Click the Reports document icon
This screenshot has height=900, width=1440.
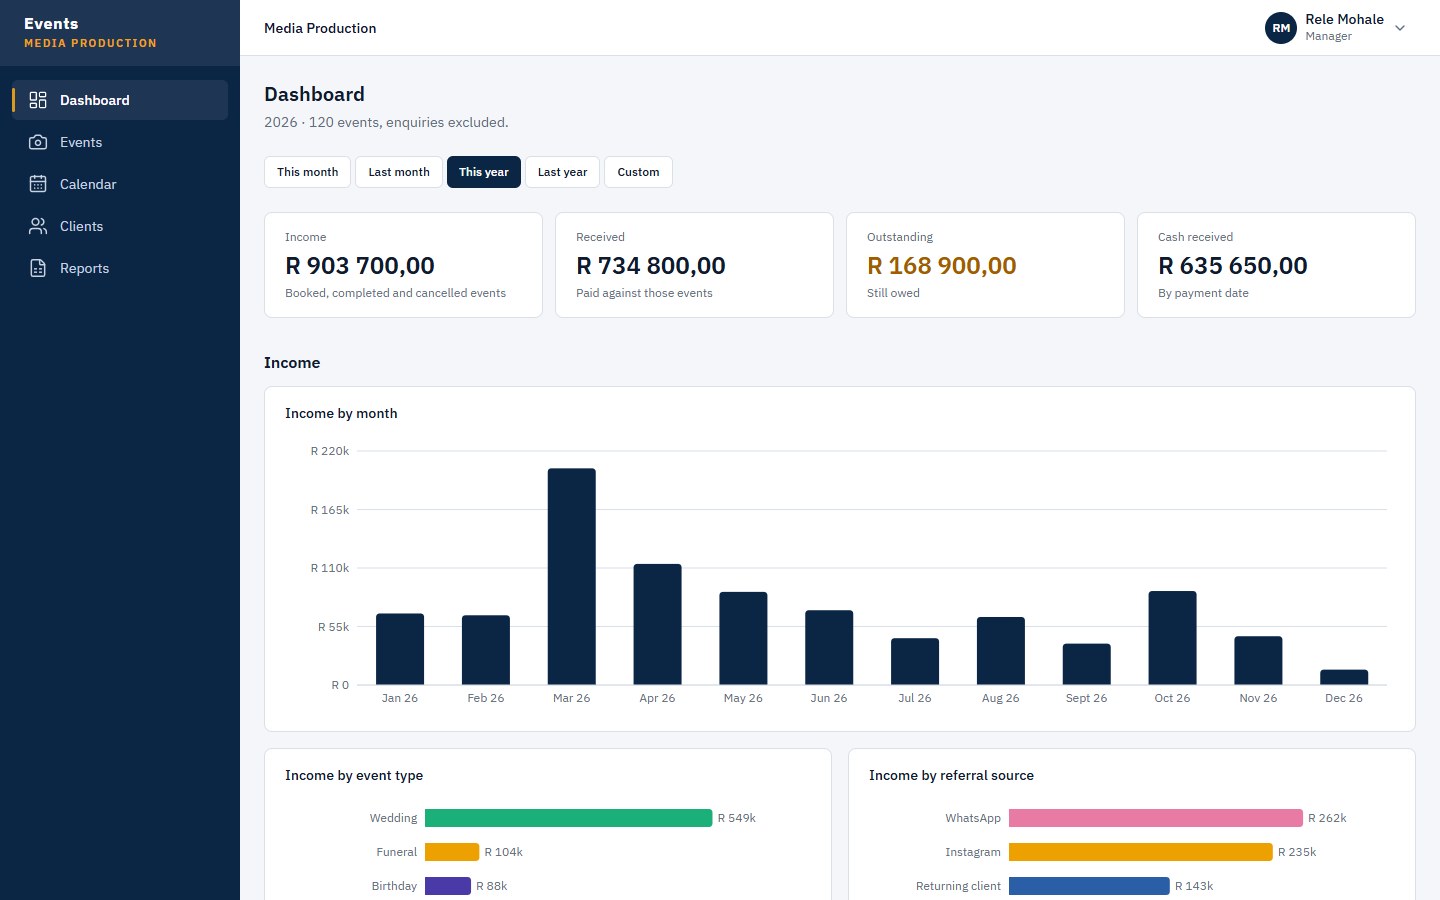tap(38, 268)
